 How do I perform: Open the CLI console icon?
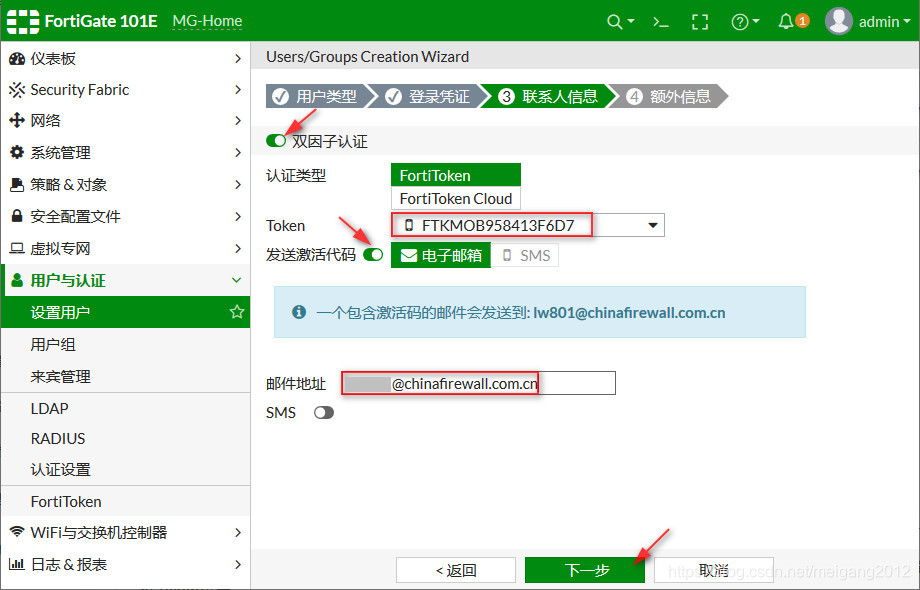(x=661, y=22)
